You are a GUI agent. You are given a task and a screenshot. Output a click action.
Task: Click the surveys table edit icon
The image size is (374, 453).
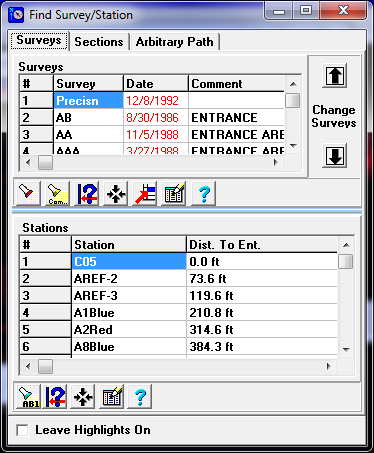click(x=174, y=194)
